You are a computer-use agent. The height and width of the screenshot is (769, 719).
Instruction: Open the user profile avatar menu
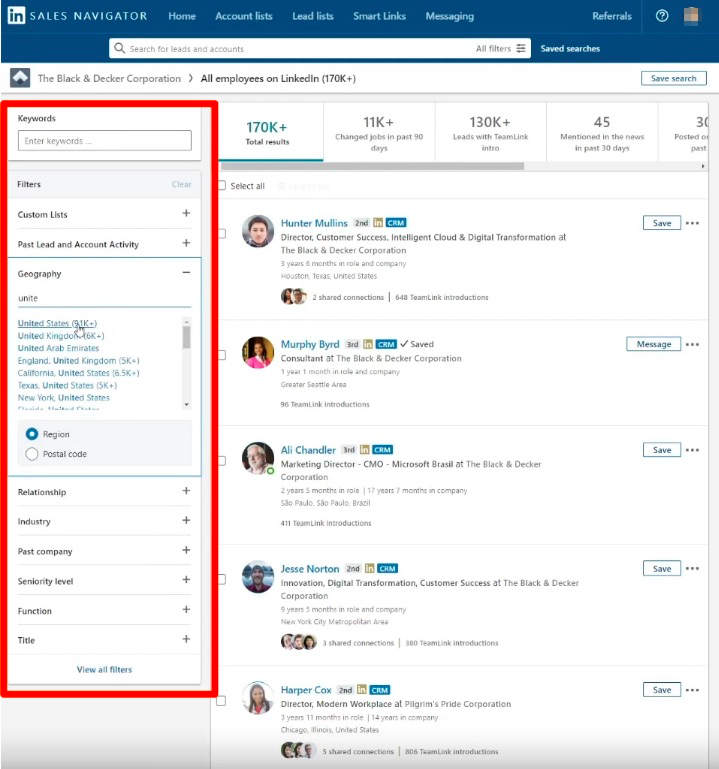[691, 16]
